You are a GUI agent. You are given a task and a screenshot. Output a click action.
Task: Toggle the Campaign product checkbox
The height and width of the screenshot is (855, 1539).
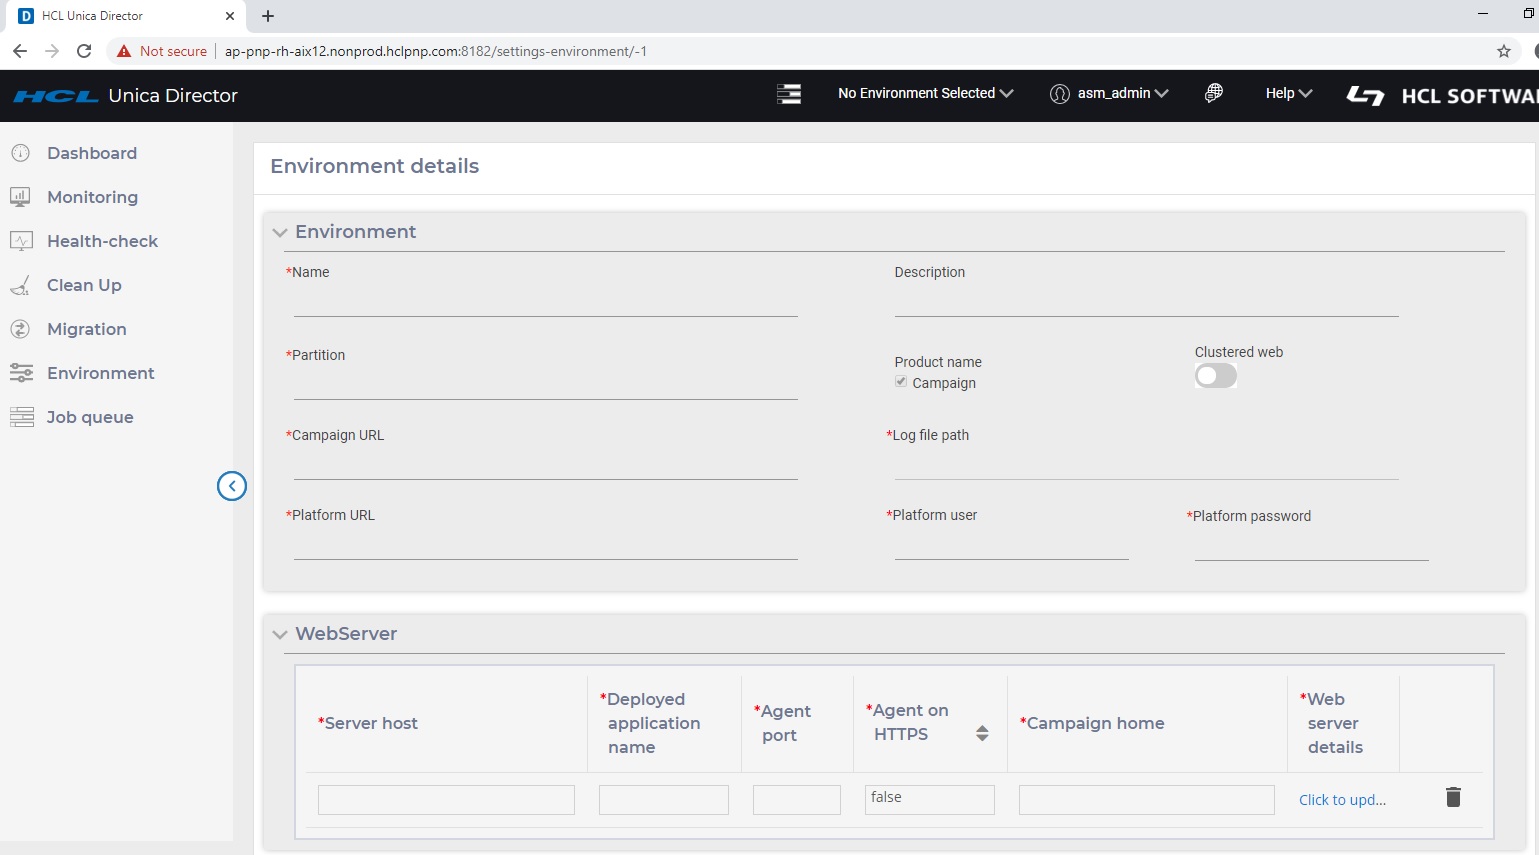click(x=901, y=382)
